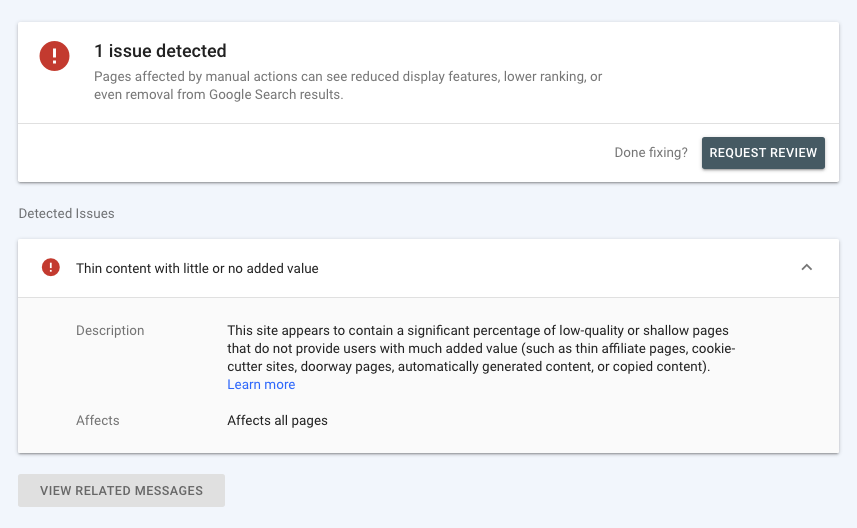
Task: Click the small red error icon by 'Thin content'
Action: [x=51, y=267]
